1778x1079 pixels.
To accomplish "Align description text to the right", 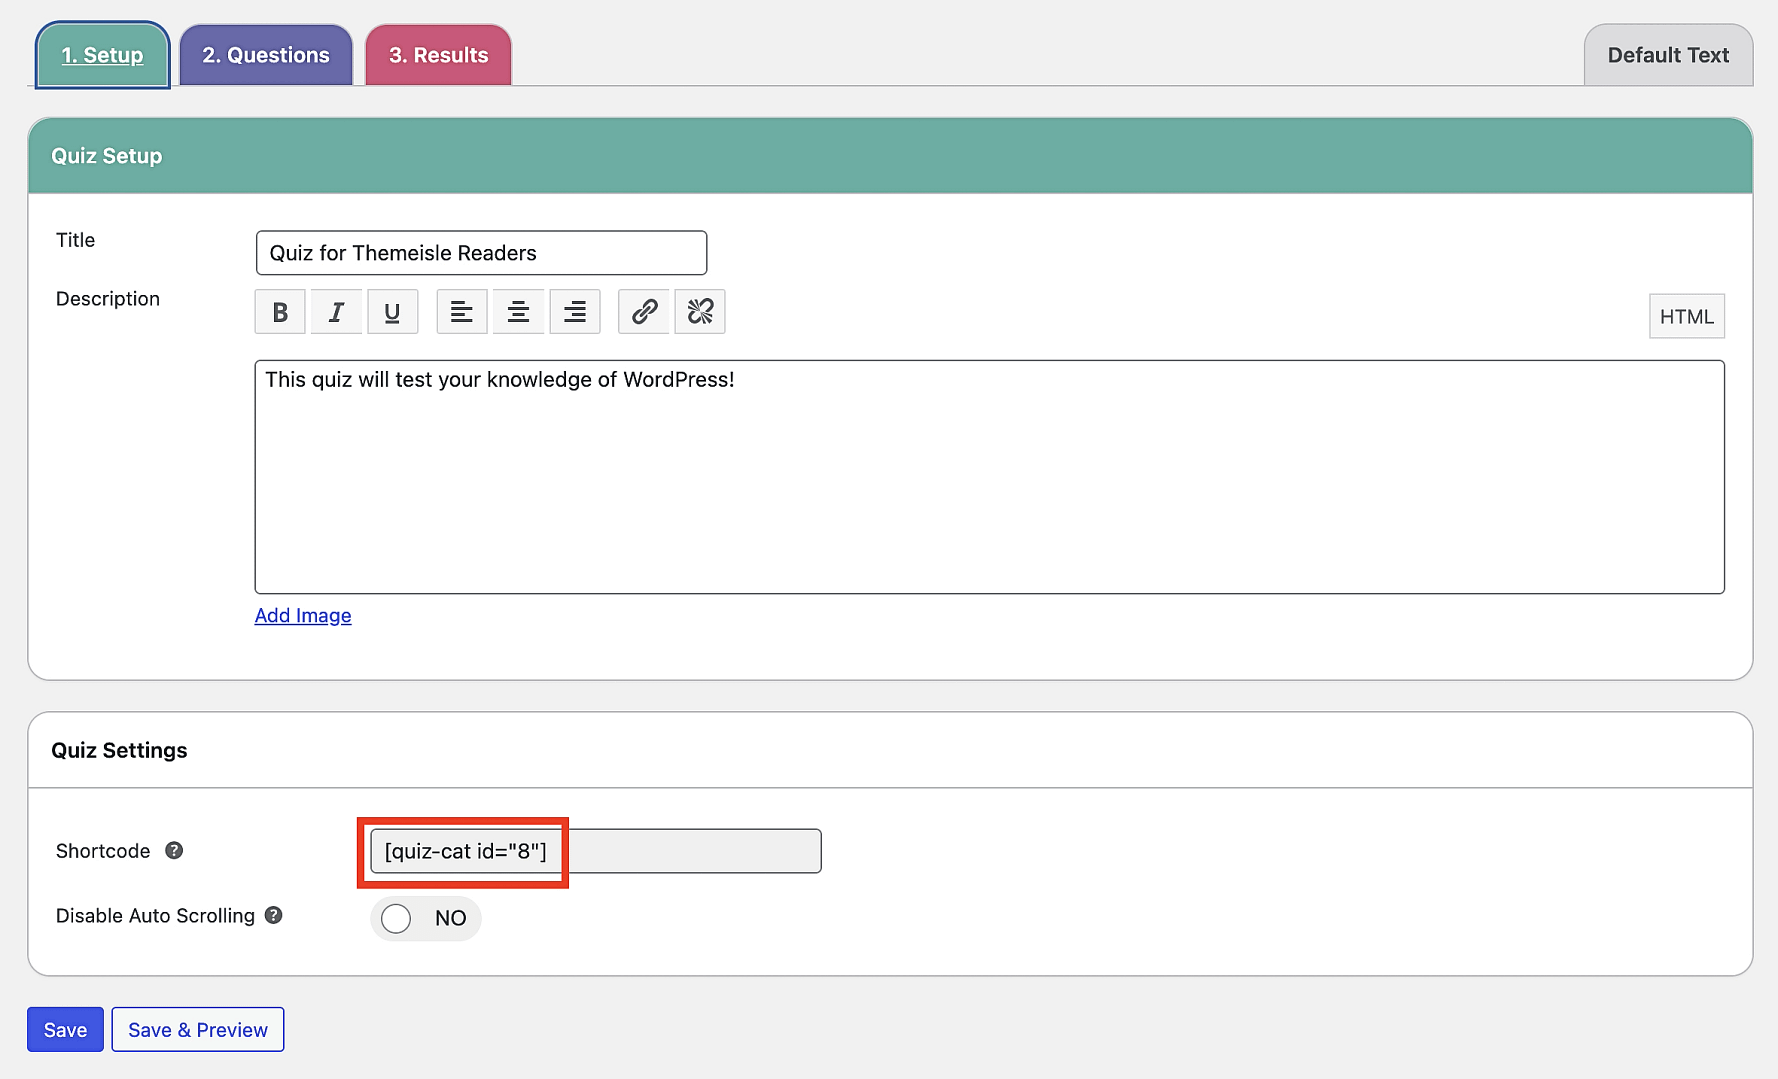I will coord(575,312).
